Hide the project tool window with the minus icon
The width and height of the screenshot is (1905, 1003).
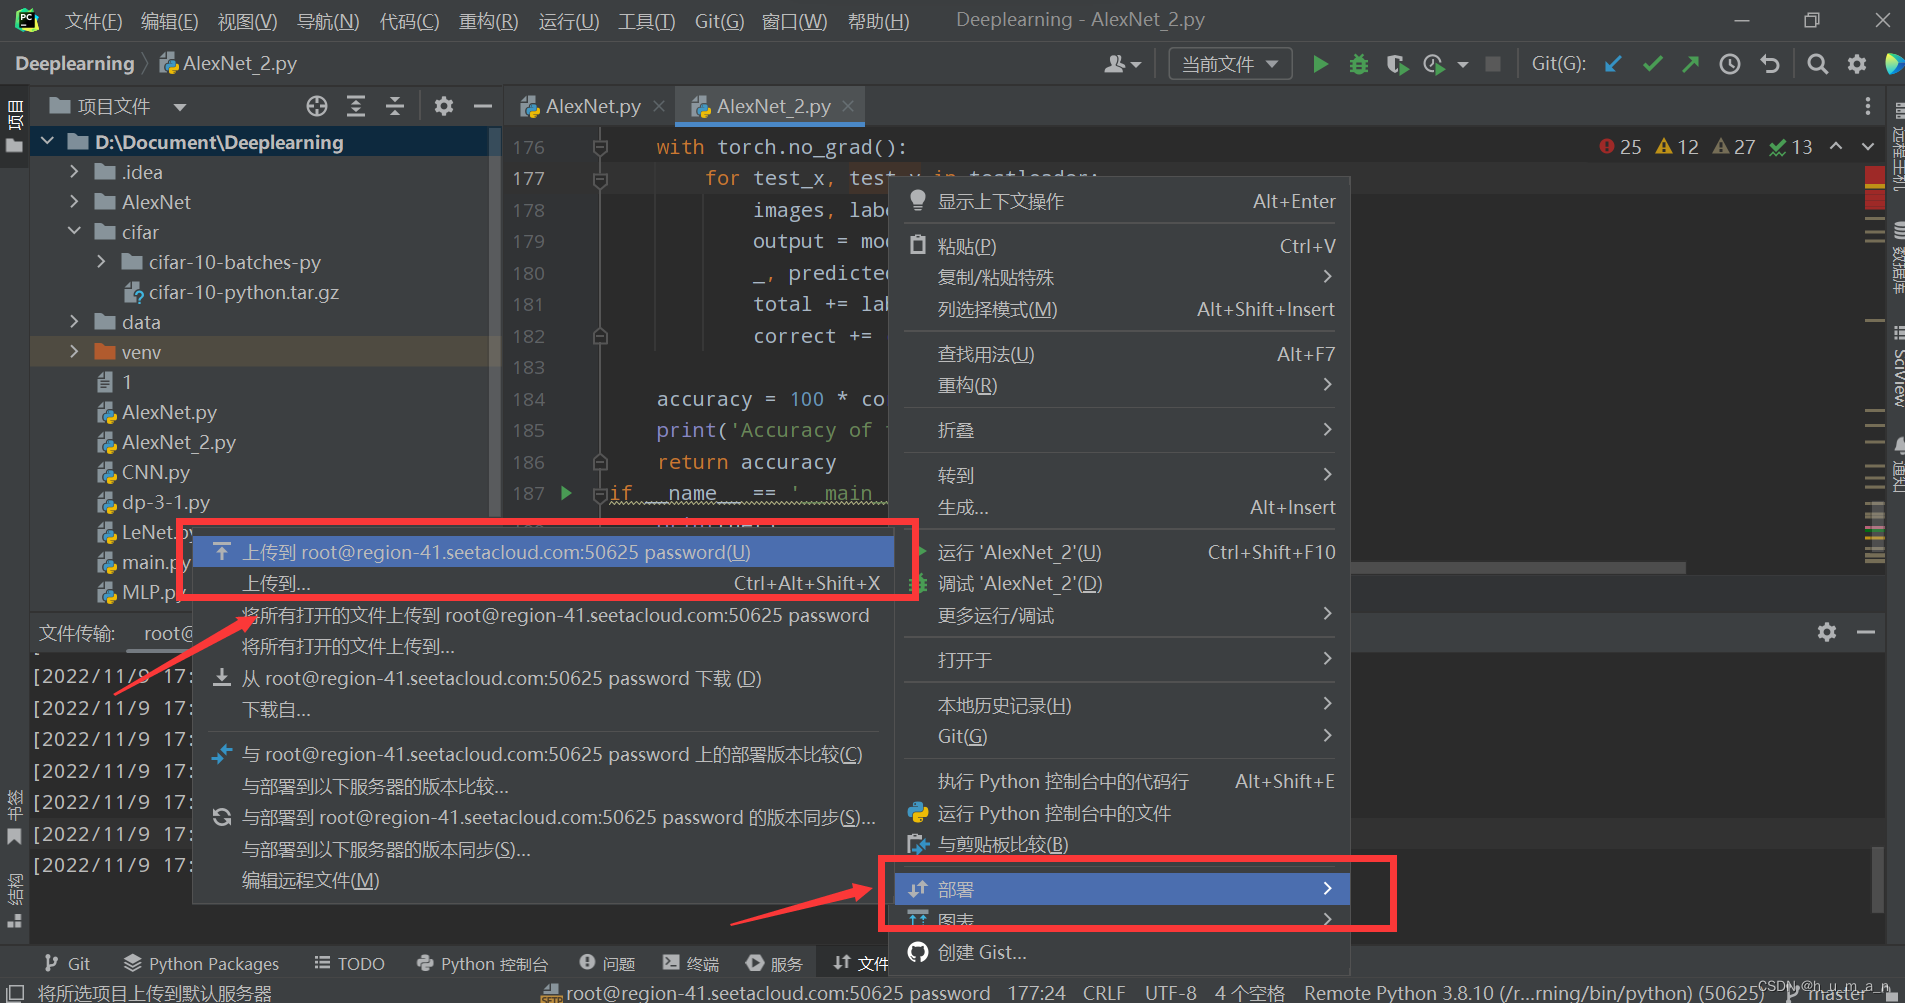tap(483, 106)
